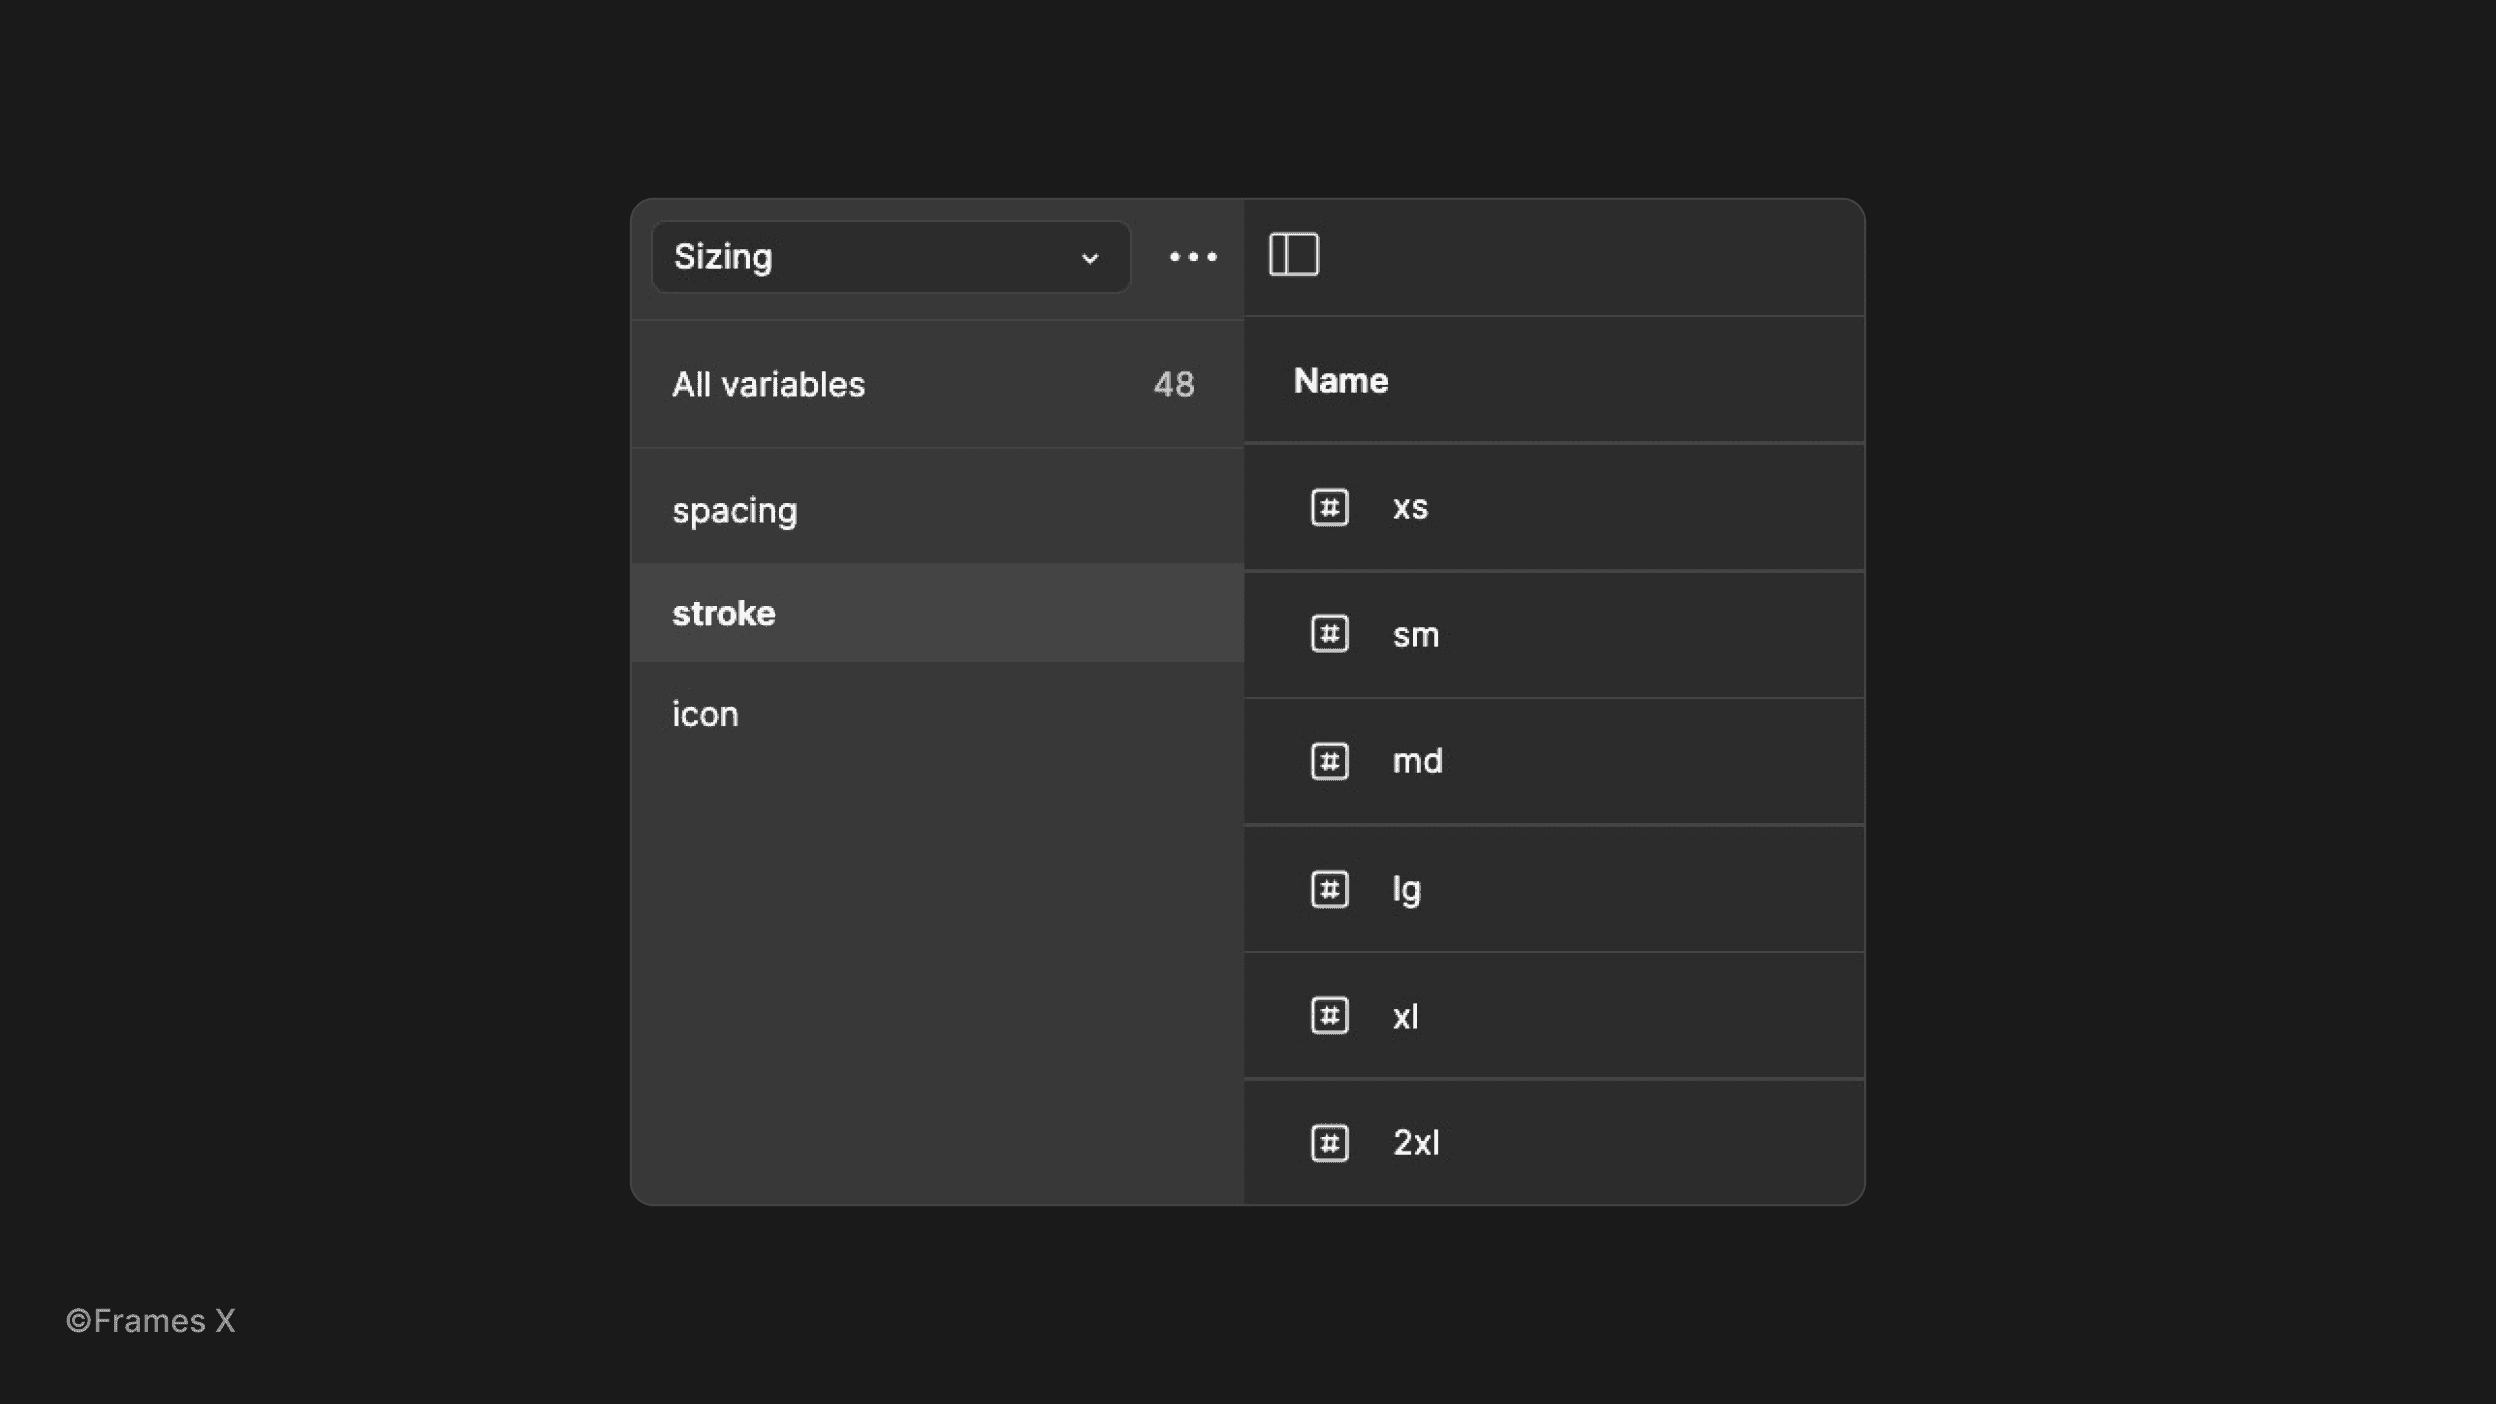
Task: Click the number variable icon beside md
Action: [1330, 760]
